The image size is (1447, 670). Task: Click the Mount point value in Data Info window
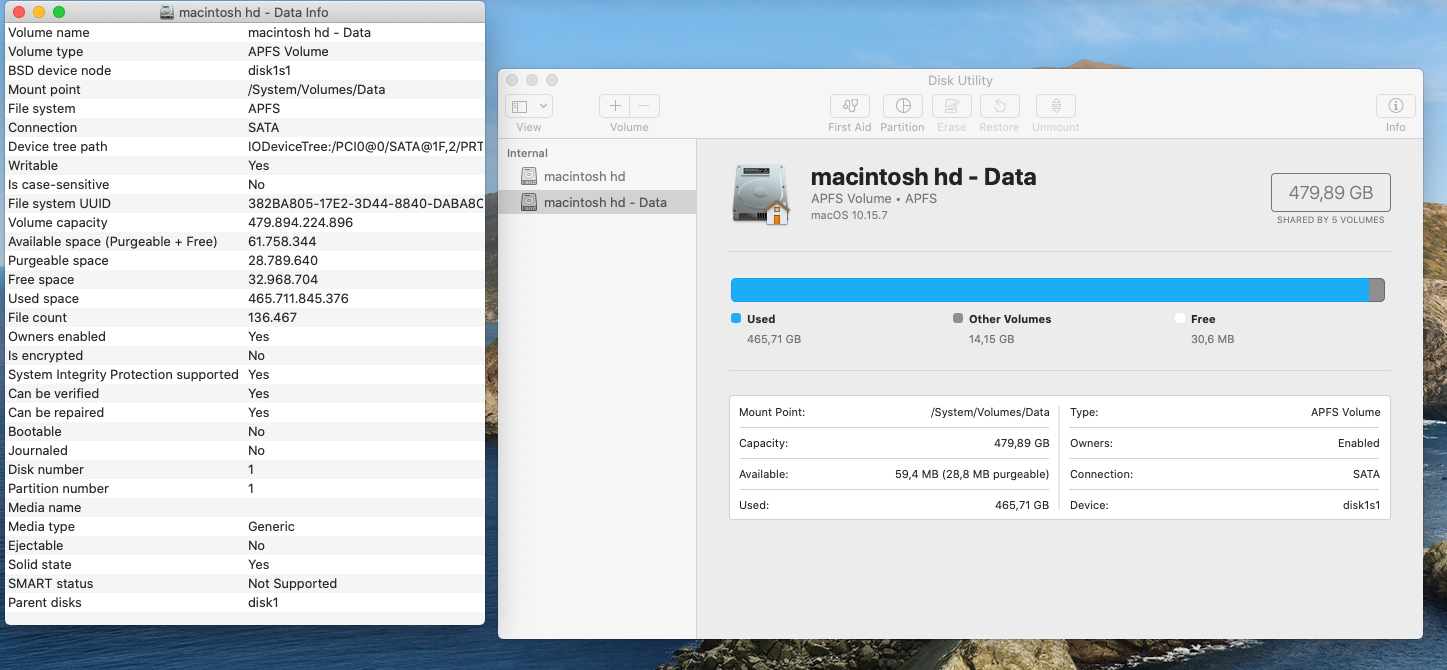tap(316, 90)
